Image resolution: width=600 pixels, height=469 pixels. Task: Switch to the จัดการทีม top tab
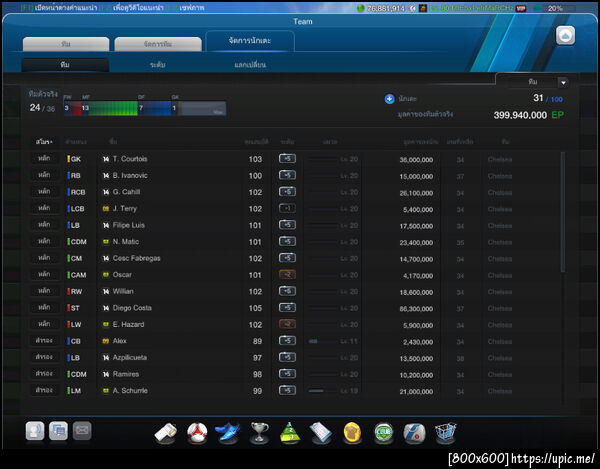(158, 44)
